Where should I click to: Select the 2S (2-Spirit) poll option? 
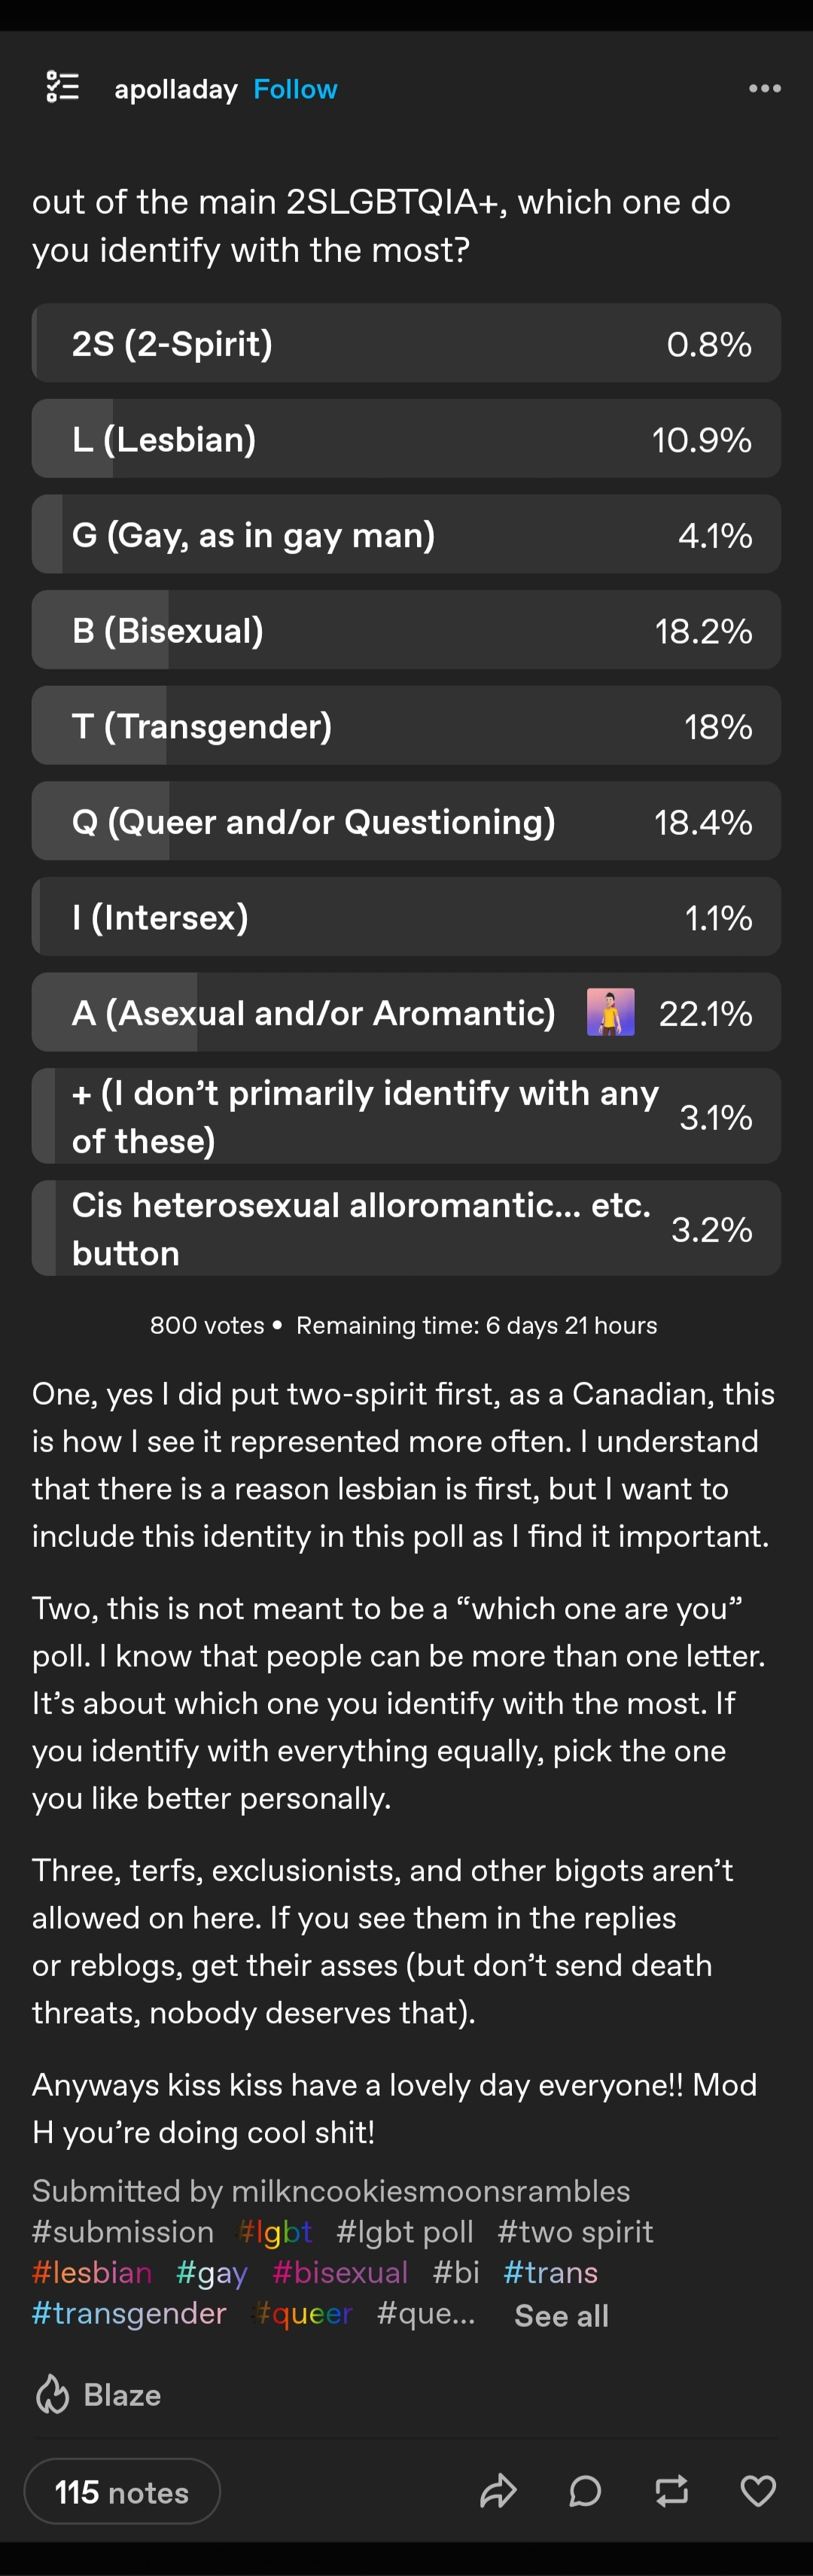[x=405, y=344]
